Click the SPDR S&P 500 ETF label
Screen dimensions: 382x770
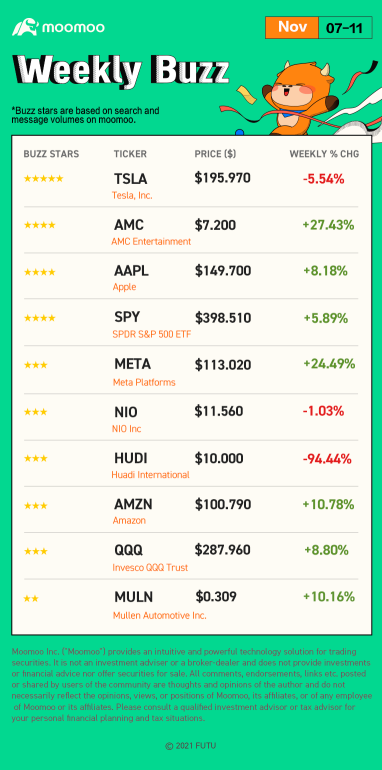click(x=152, y=334)
